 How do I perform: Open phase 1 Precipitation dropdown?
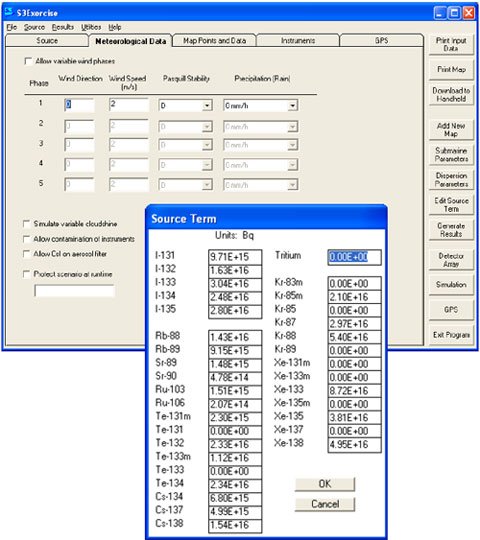tap(292, 105)
